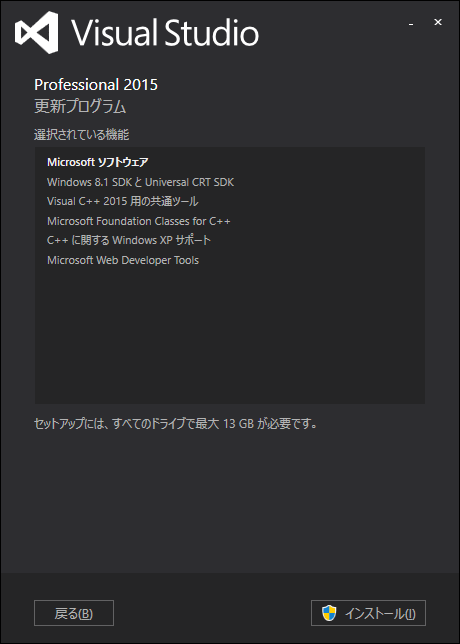Start installation with the インストール(I) button
Image resolution: width=460 pixels, height=644 pixels.
pos(368,613)
